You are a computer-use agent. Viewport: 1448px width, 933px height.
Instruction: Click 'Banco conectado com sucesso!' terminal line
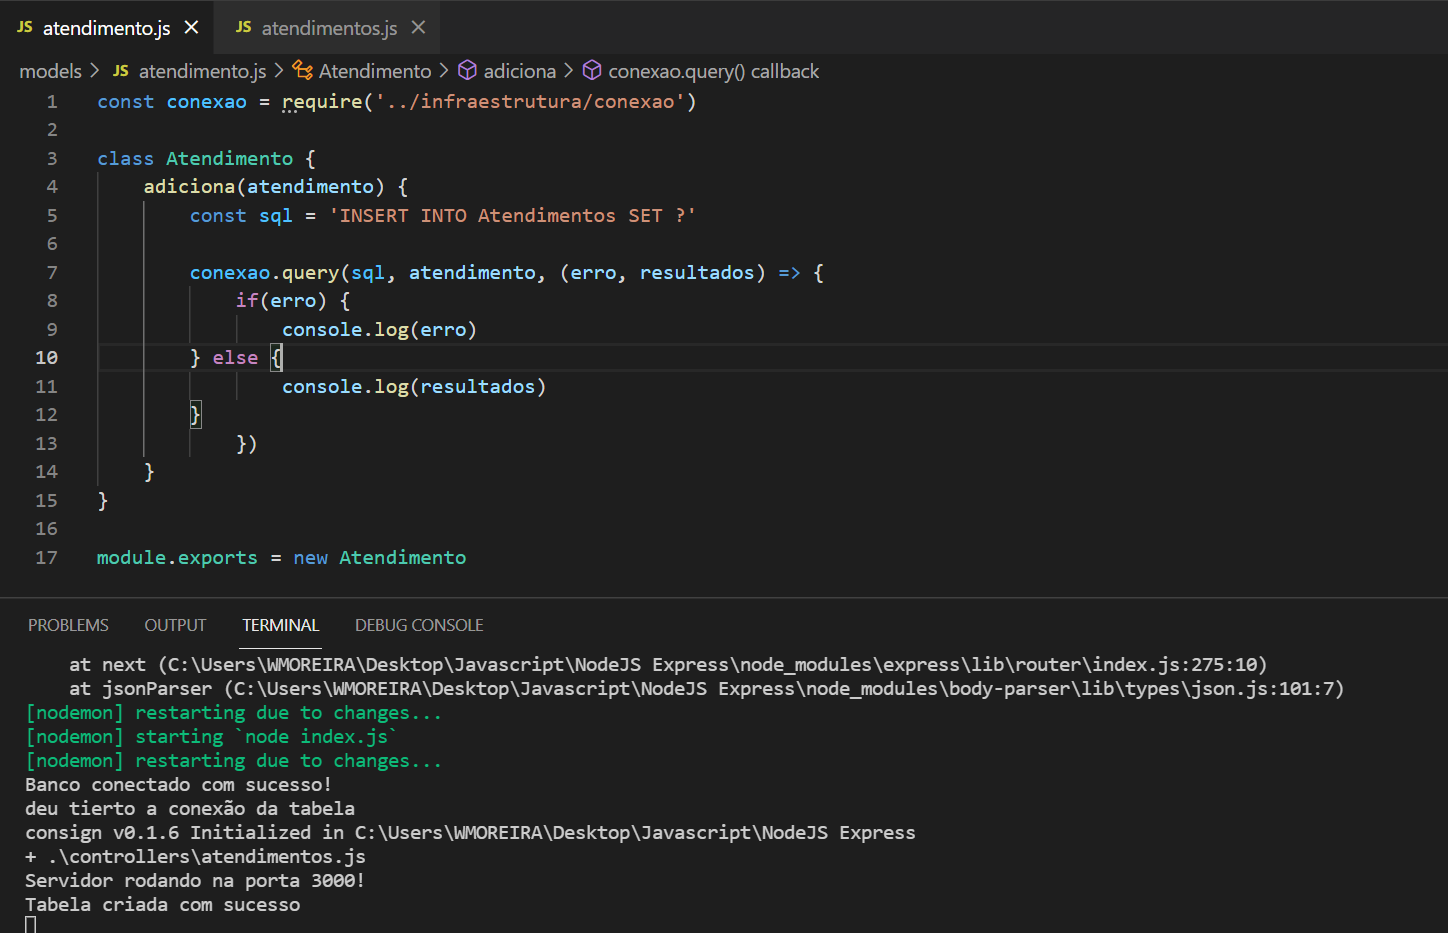point(178,785)
